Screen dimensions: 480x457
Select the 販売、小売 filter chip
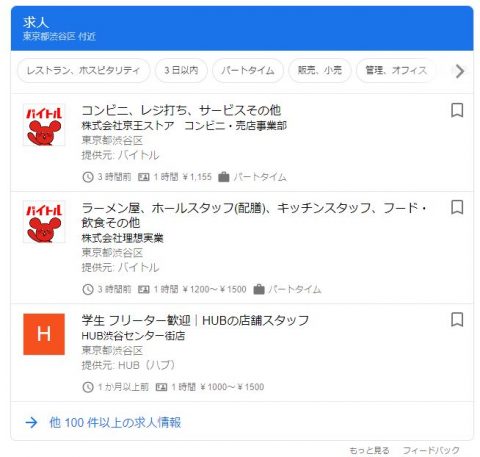point(320,70)
